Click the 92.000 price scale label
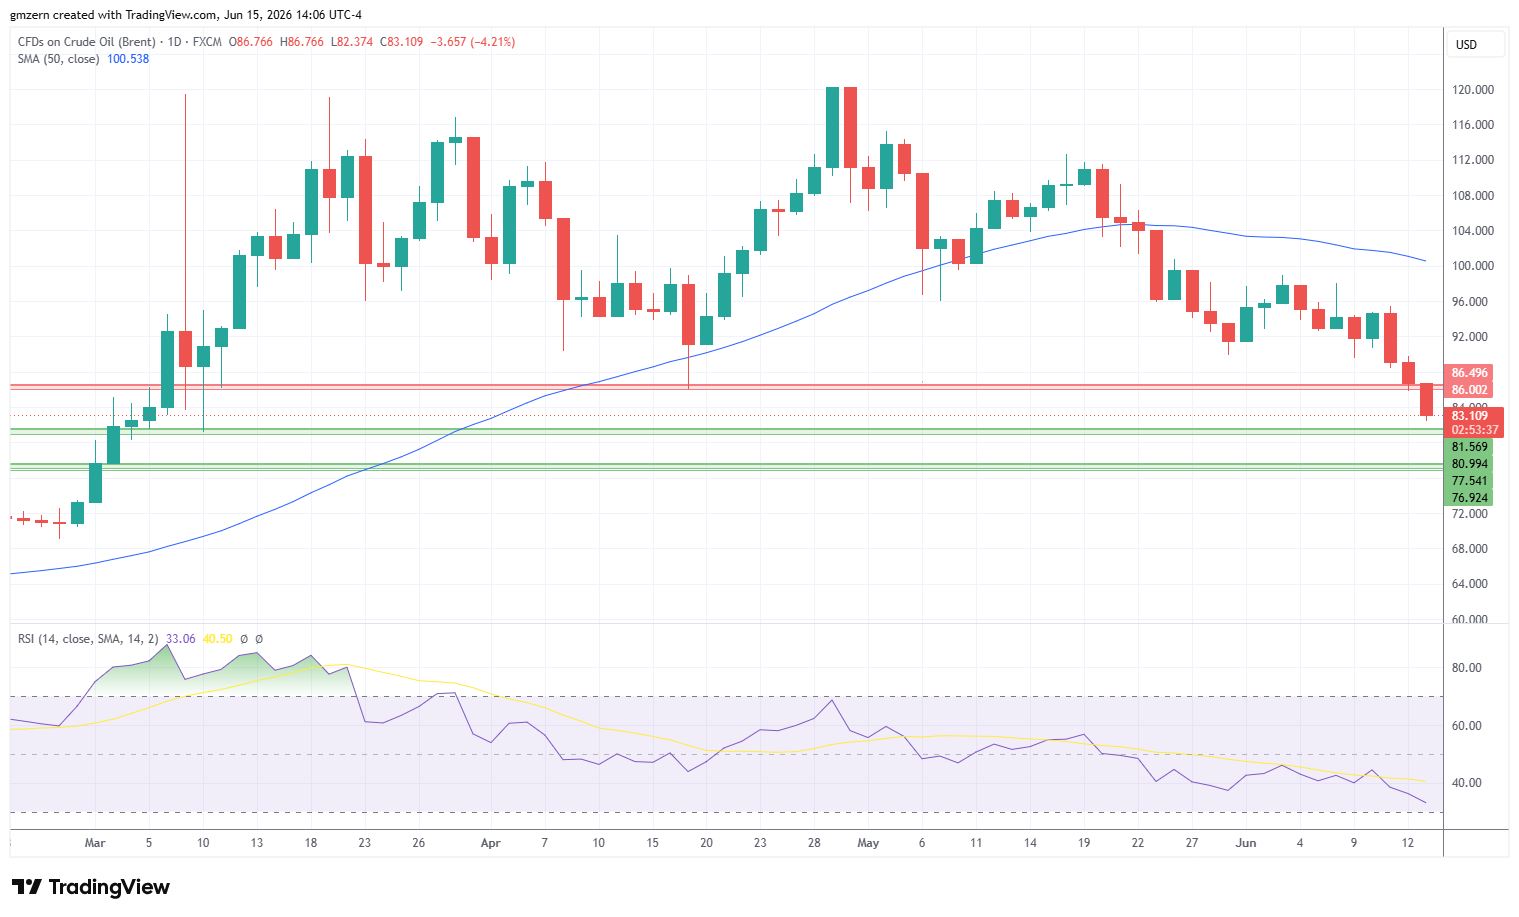1519x917 pixels. point(1470,337)
